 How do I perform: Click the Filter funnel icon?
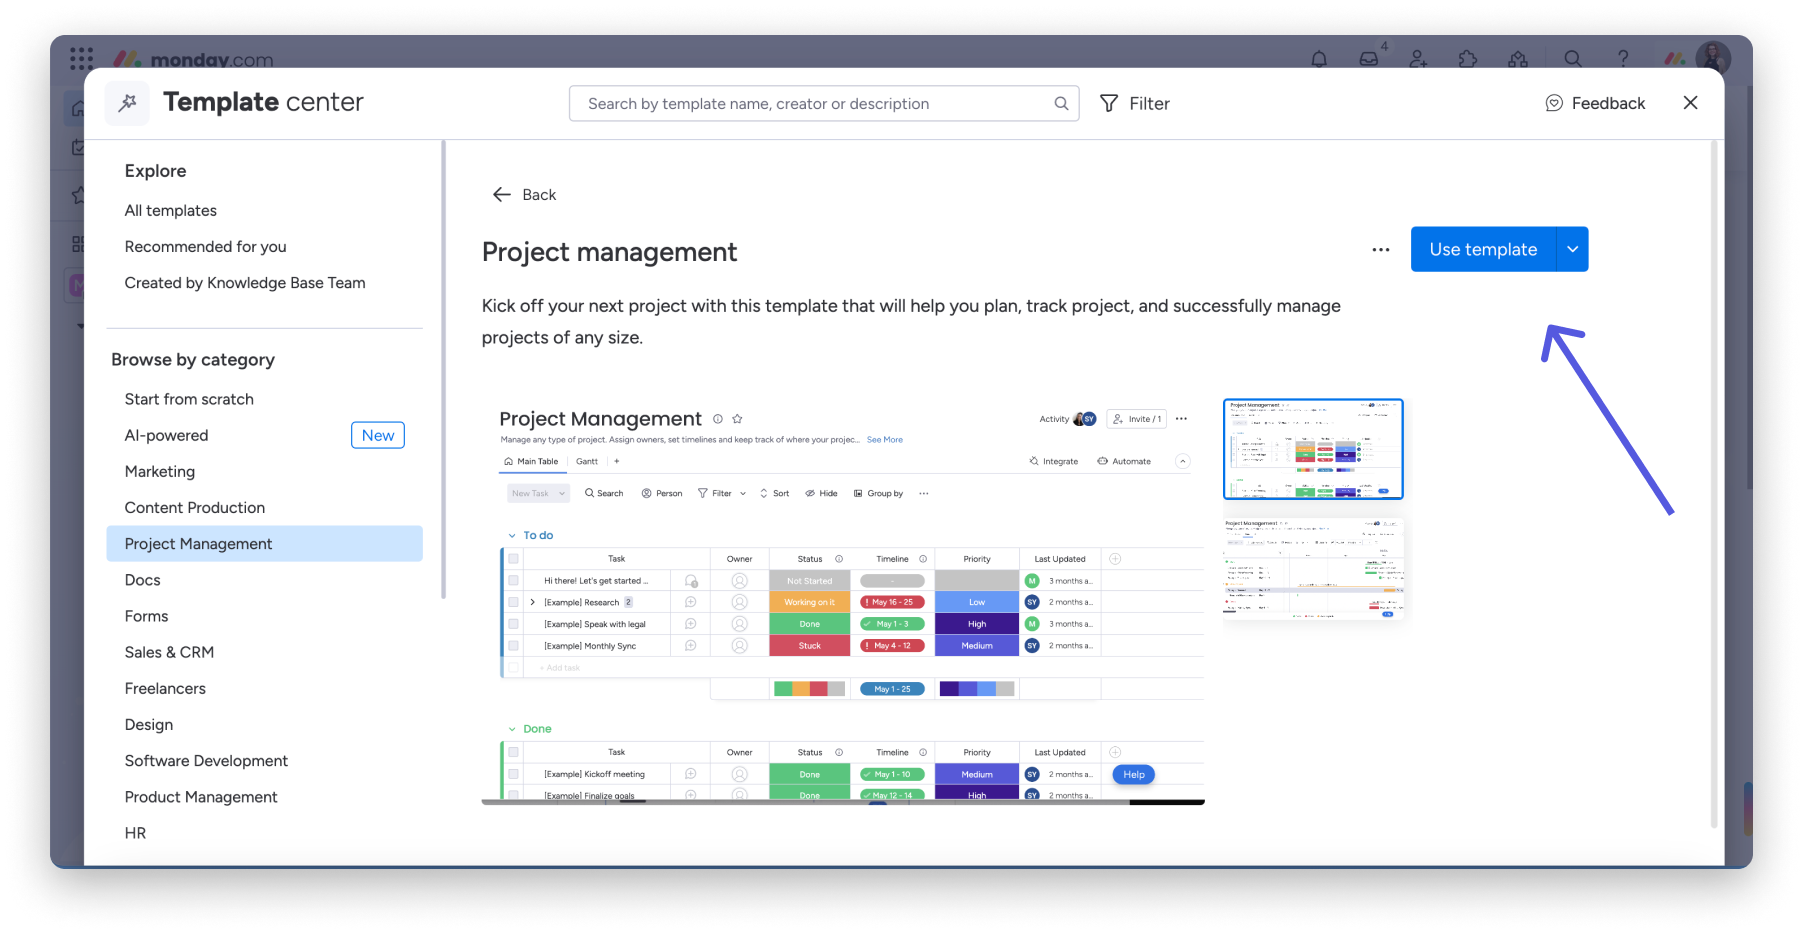tap(1109, 103)
